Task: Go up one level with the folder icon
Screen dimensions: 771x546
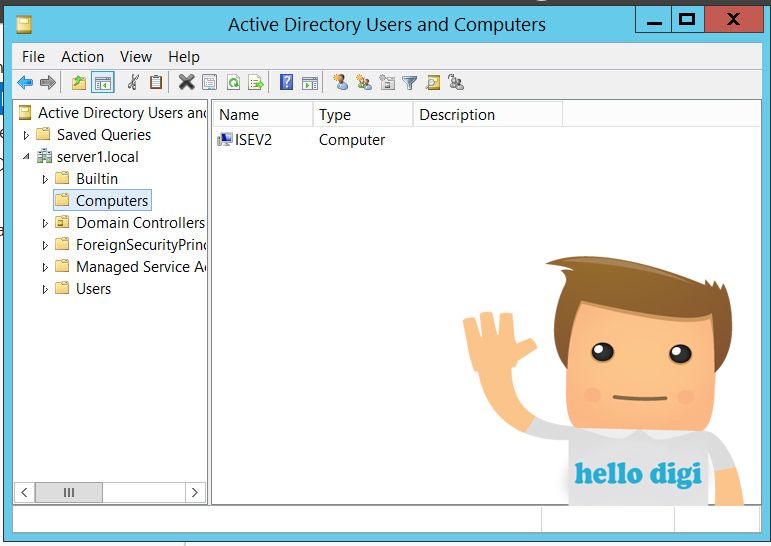Action: (79, 82)
